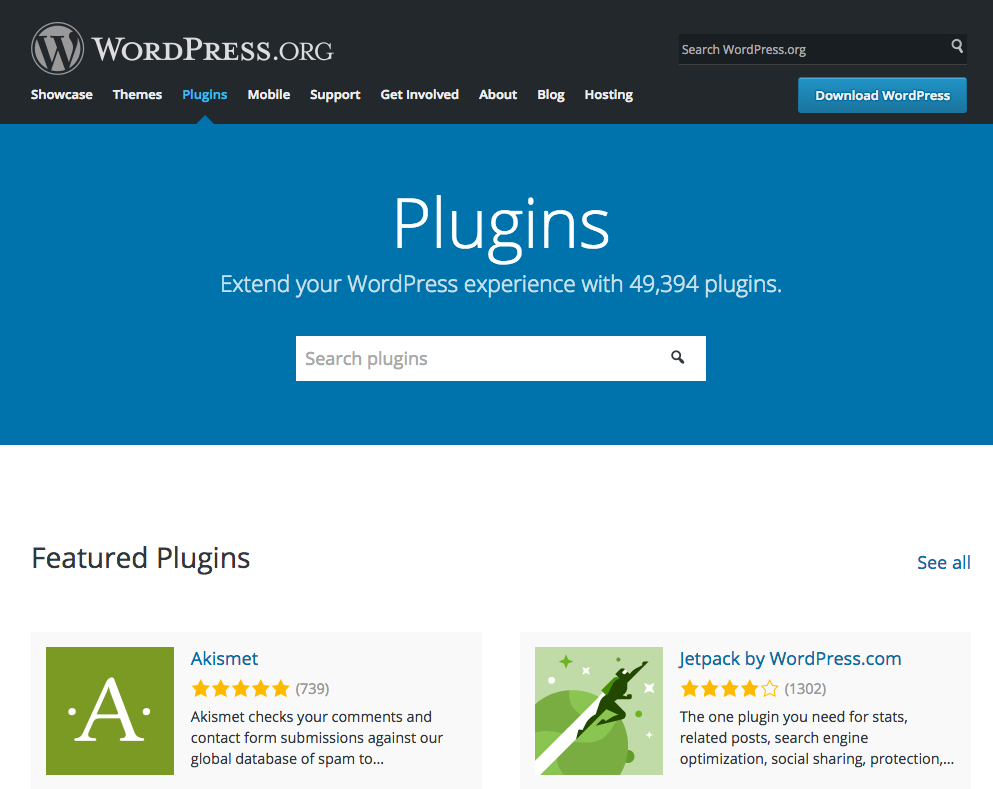Open the Jetpack plugin thumbnail
The image size is (993, 789).
tap(598, 710)
